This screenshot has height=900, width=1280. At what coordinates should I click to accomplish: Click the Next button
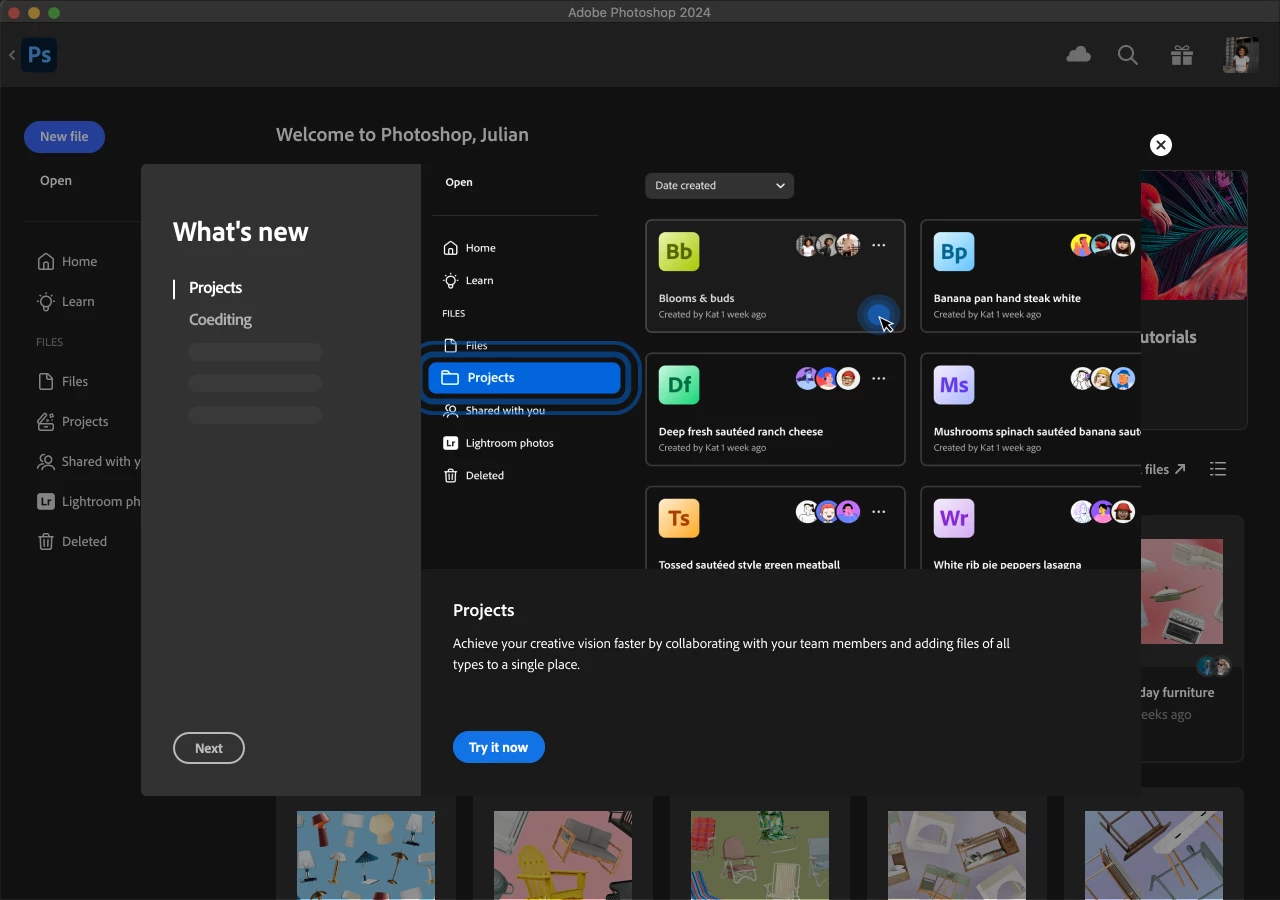coord(209,748)
